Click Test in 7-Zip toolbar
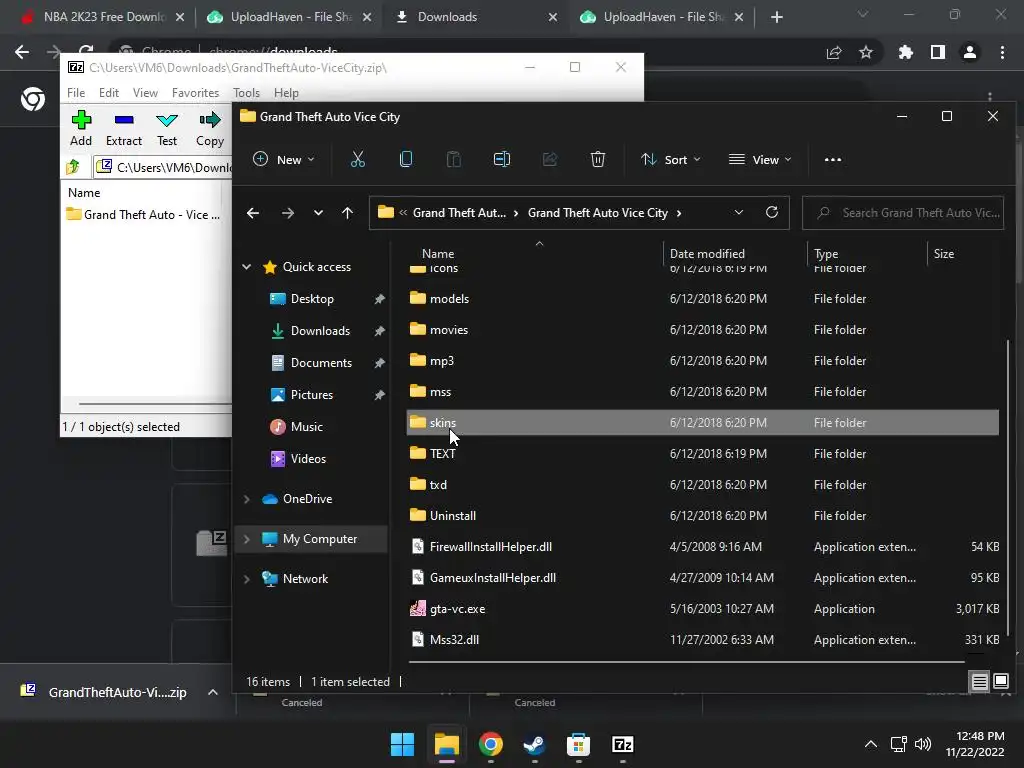Viewport: 1024px width, 768px height. (167, 128)
